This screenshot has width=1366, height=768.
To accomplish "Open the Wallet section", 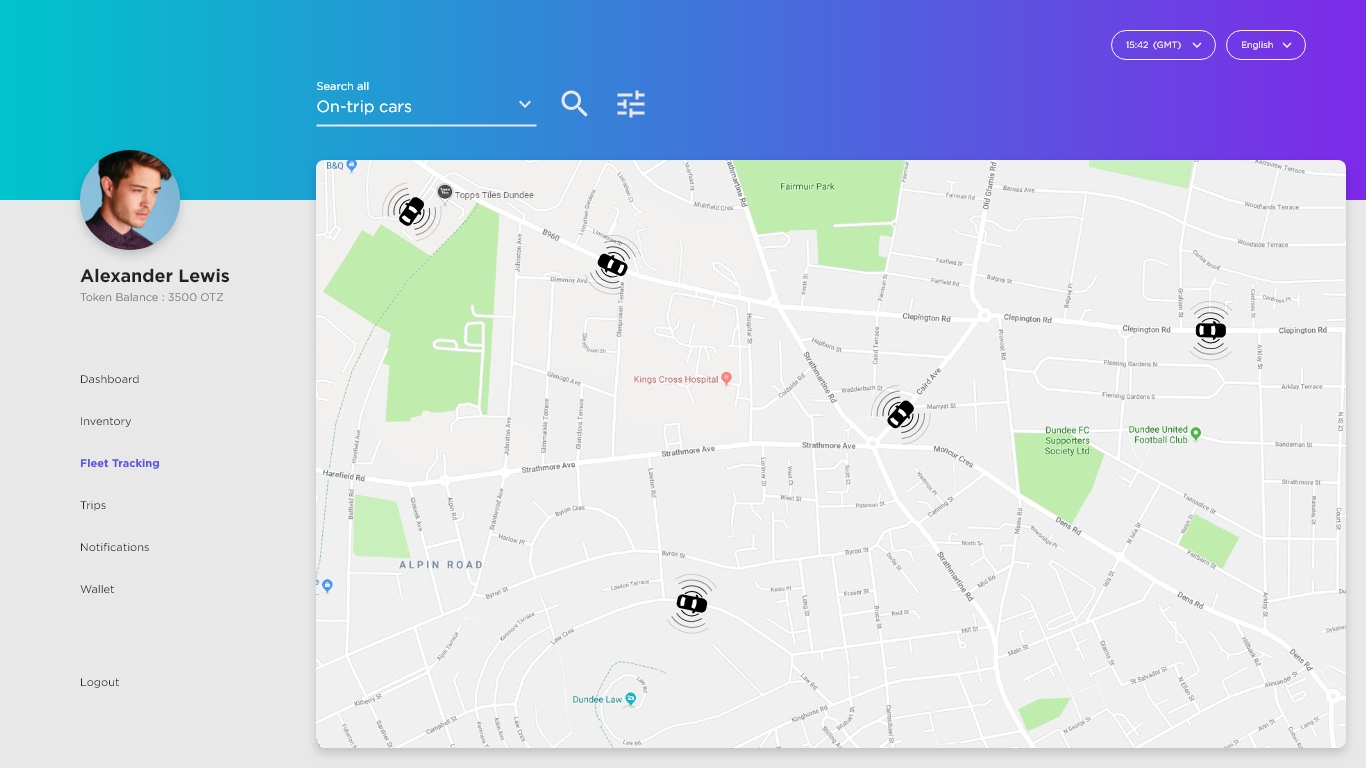I will click(x=97, y=589).
